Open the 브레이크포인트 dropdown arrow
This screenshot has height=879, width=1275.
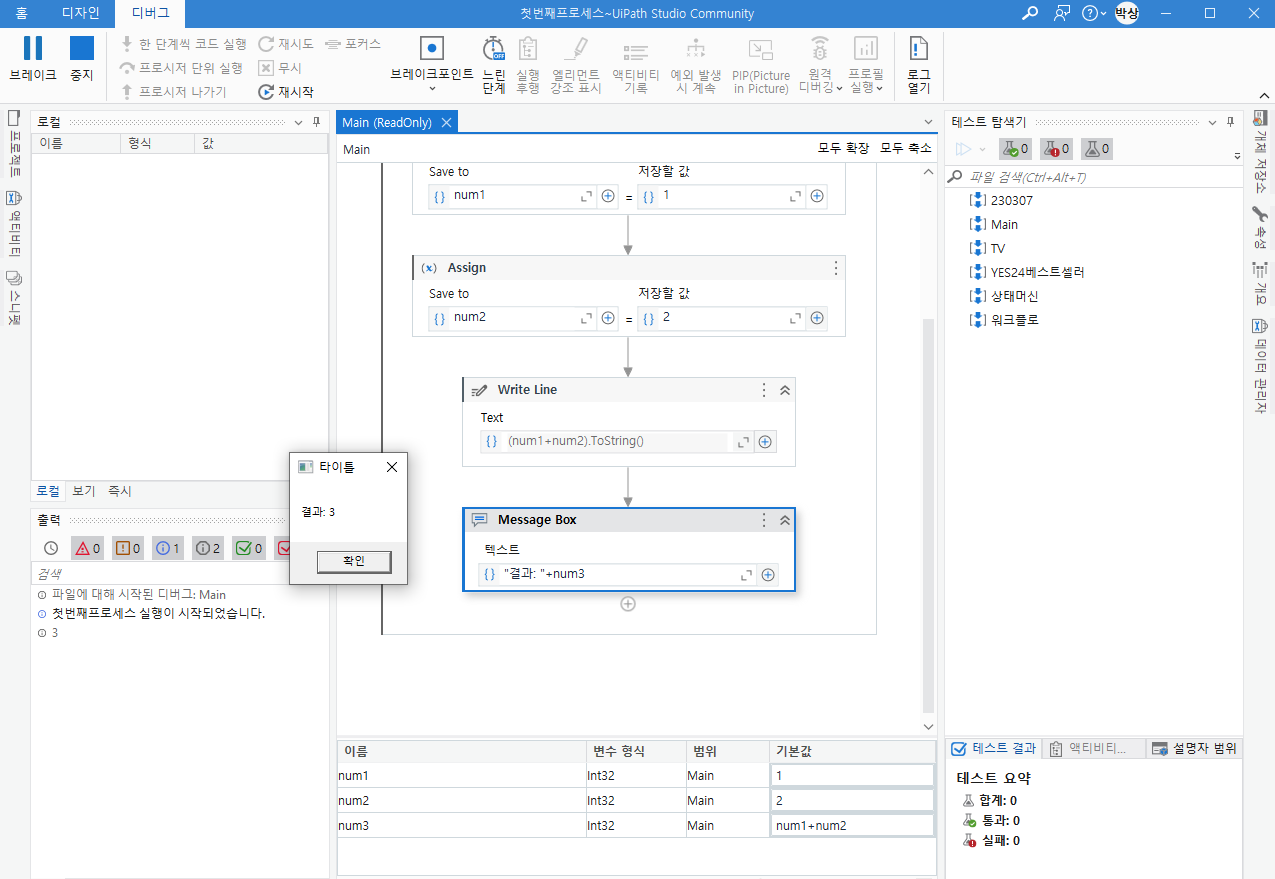coord(432,87)
